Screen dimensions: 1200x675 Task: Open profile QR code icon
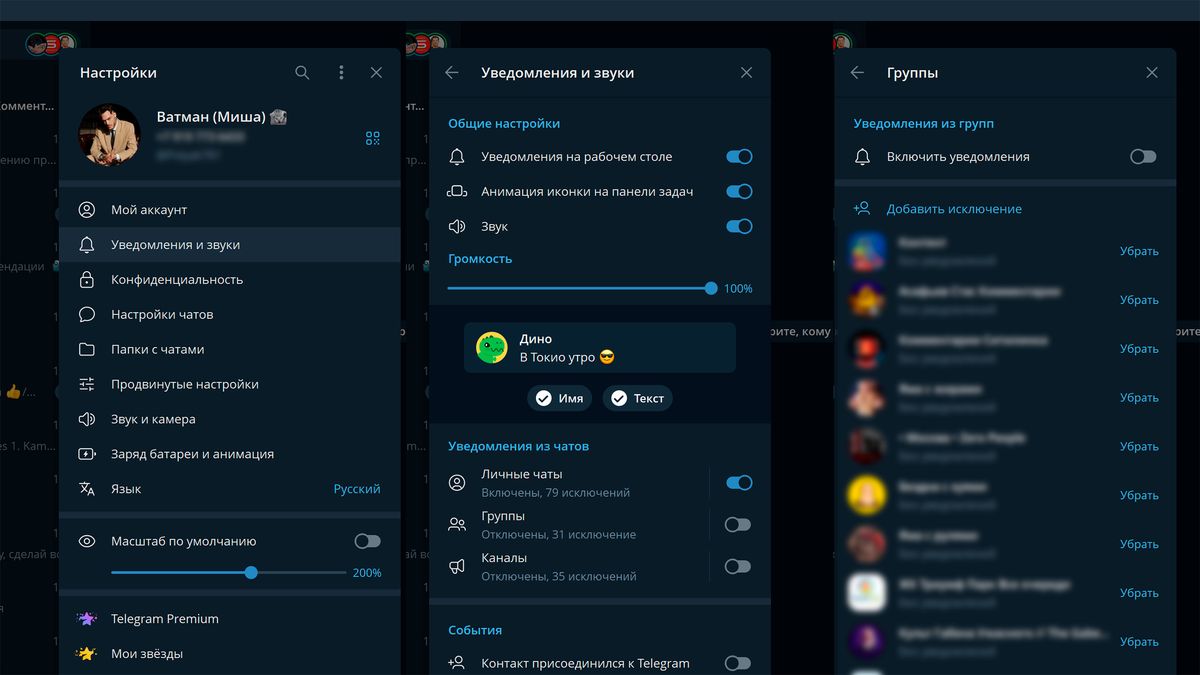coord(372,138)
